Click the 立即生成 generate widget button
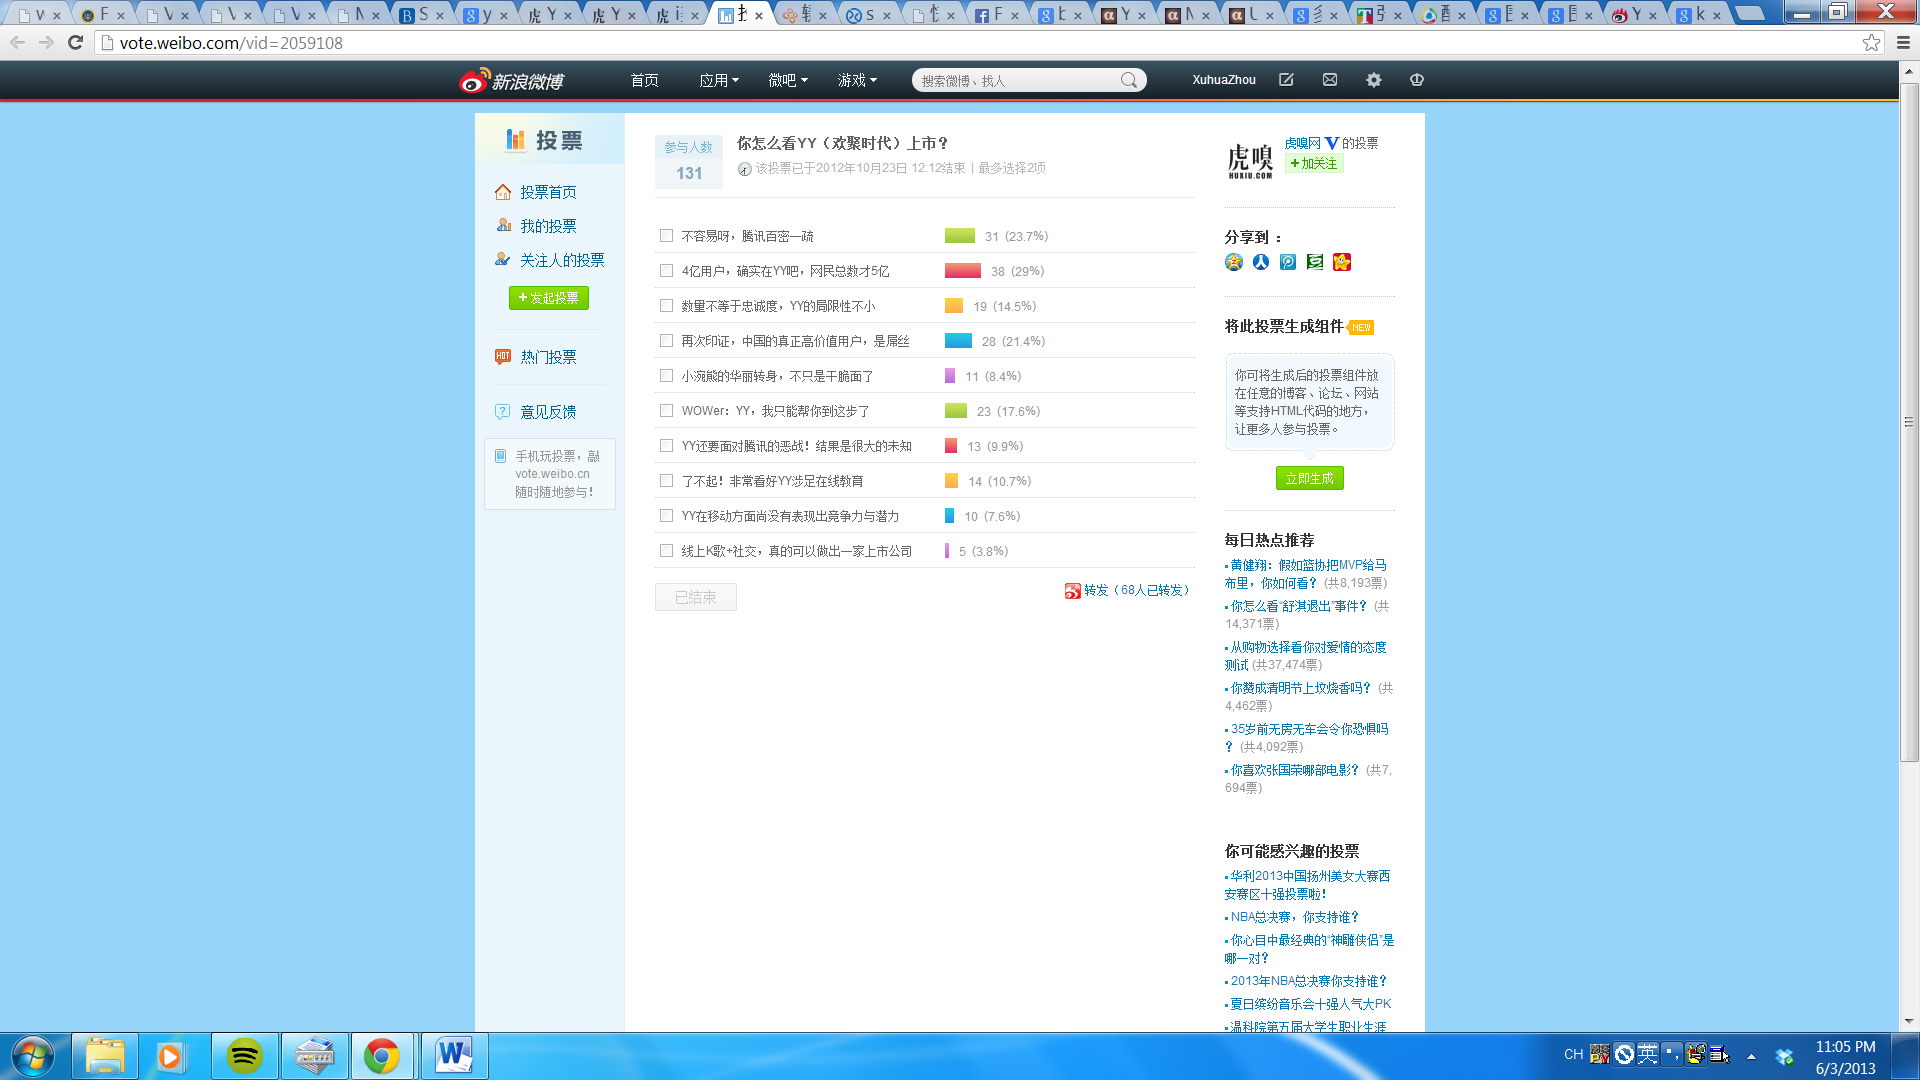 pyautogui.click(x=1309, y=477)
